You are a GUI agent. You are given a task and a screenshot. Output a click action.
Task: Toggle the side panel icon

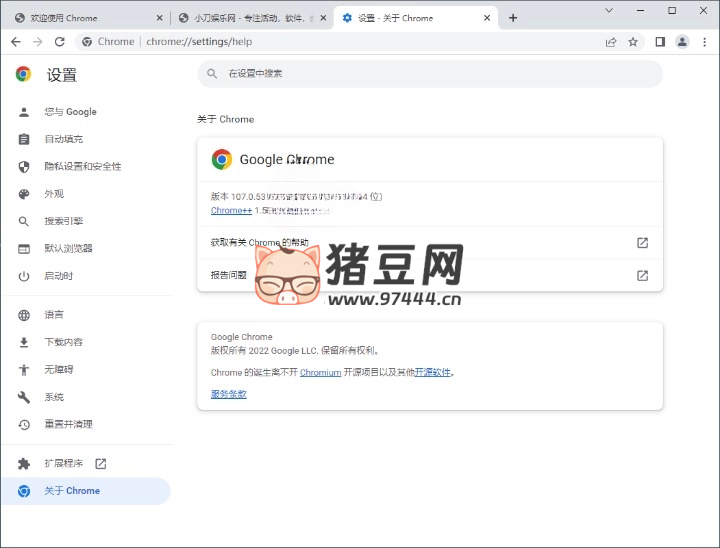660,42
